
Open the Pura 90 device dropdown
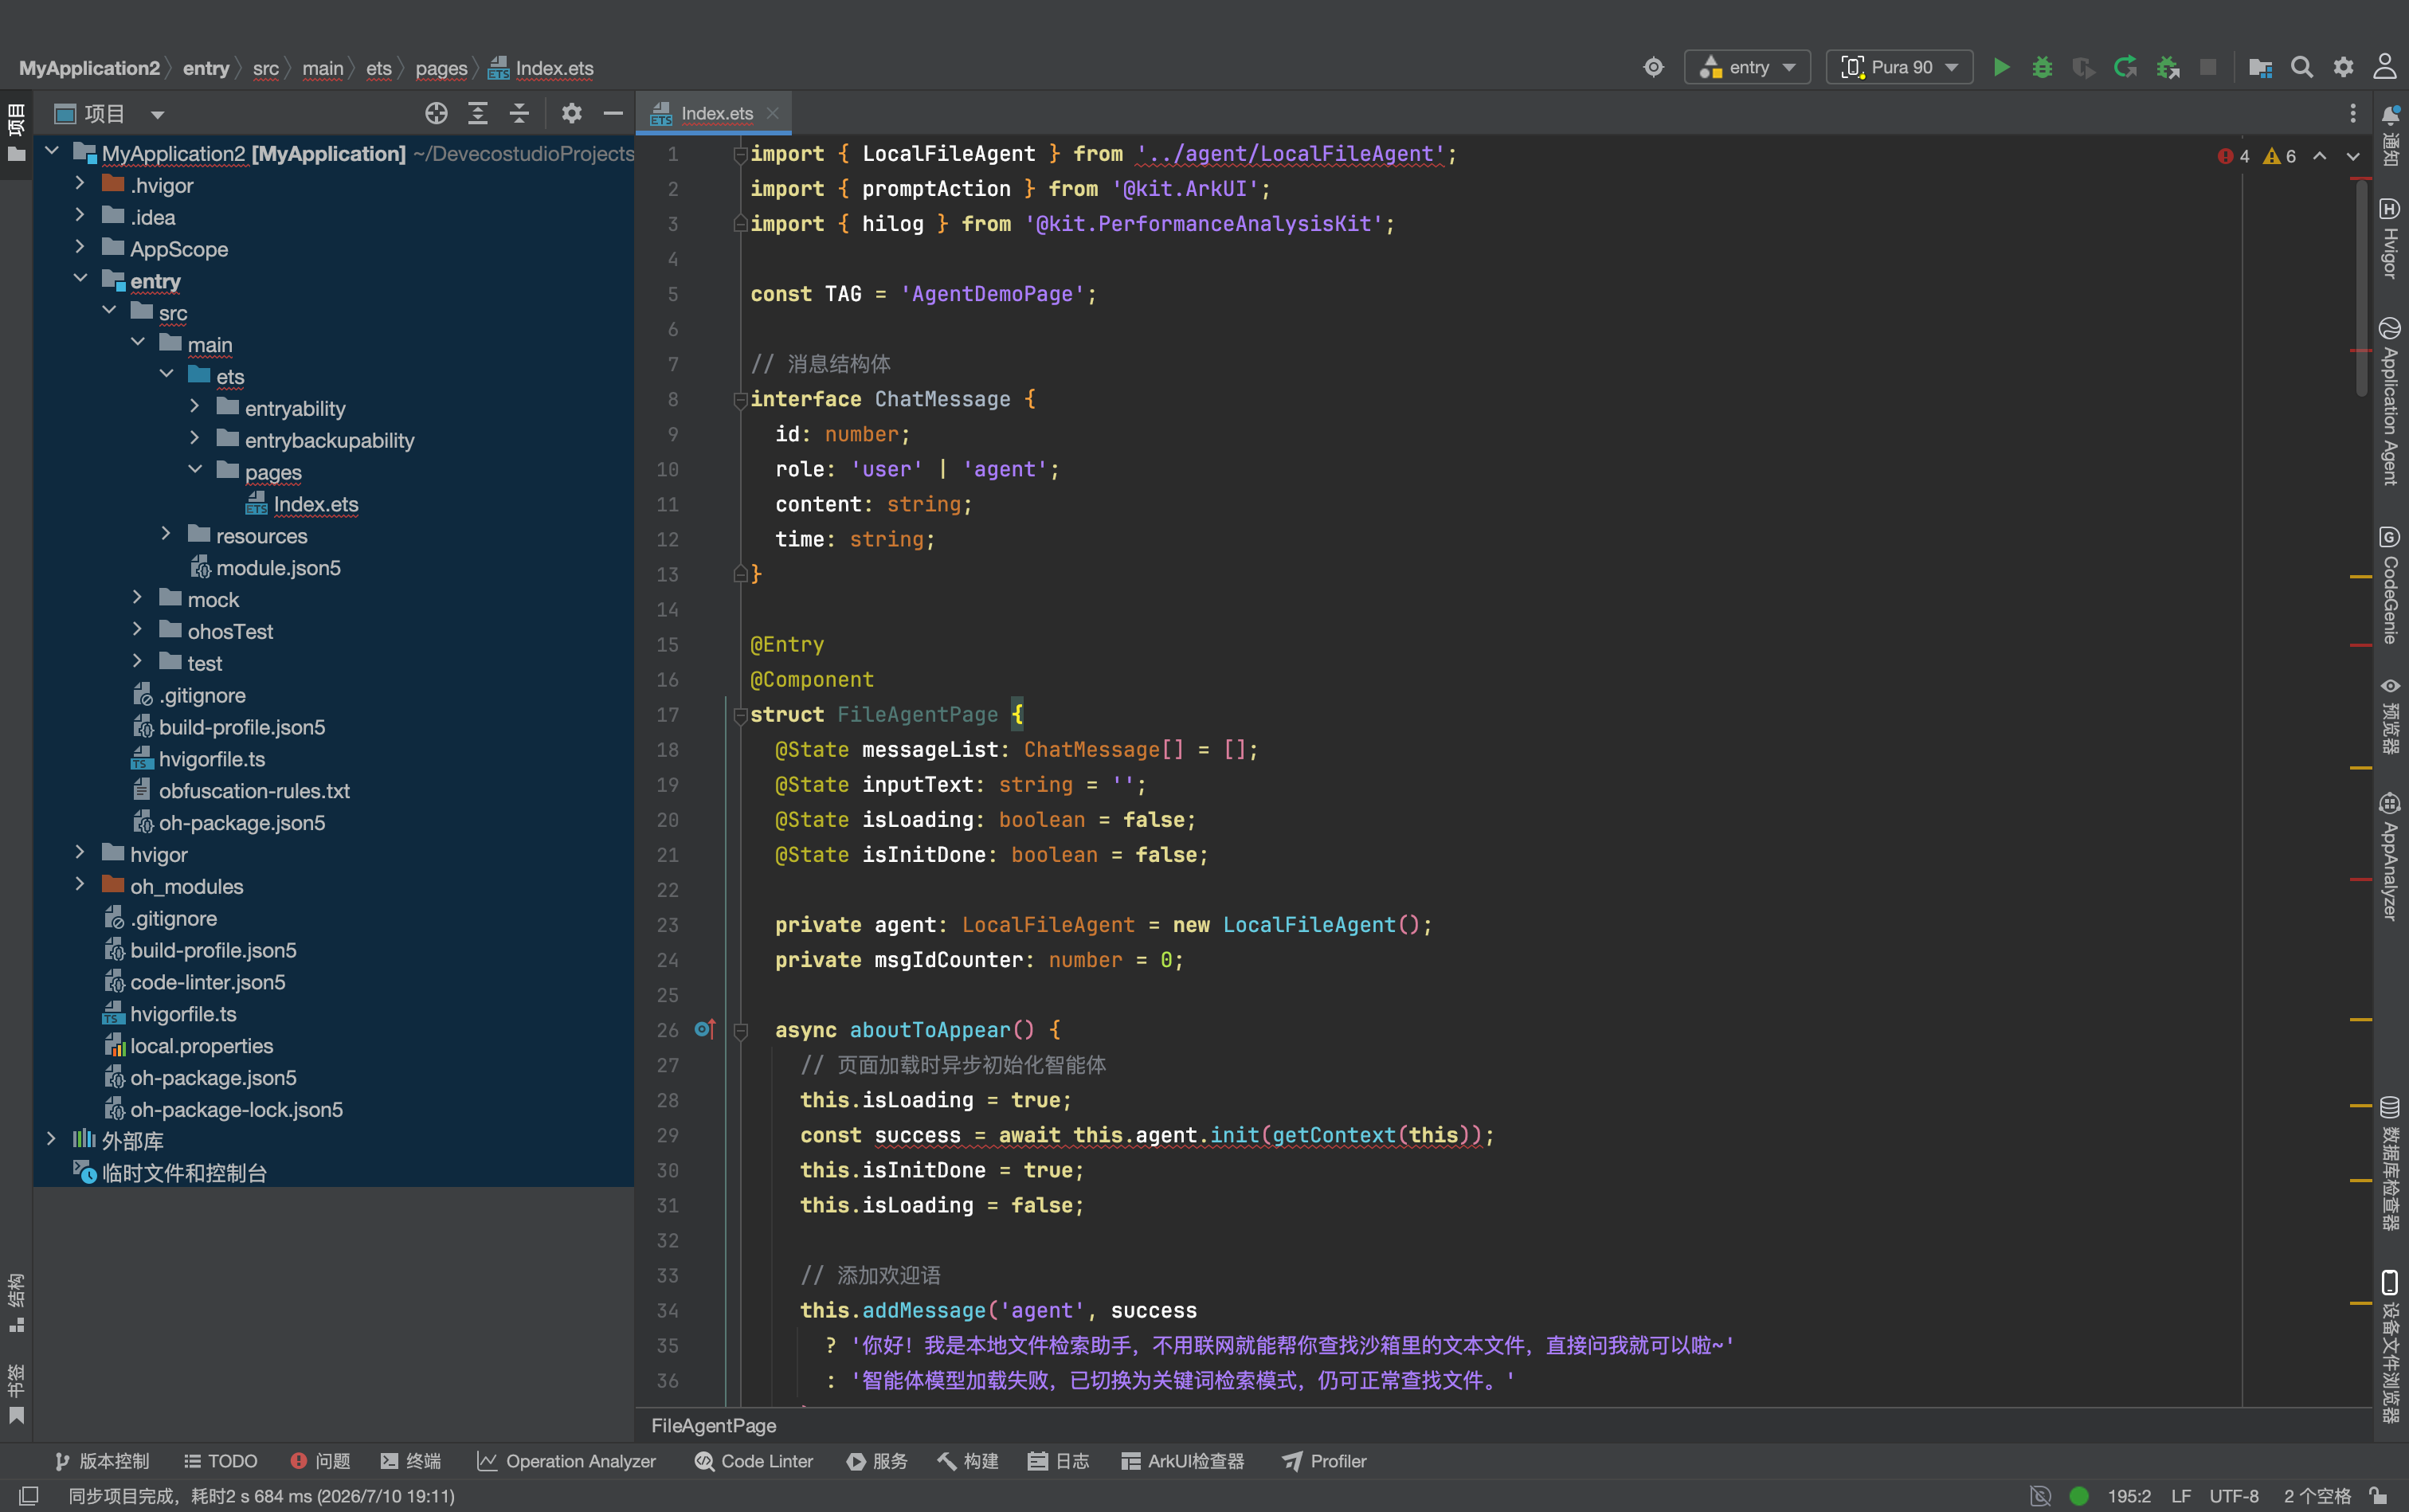click(x=1899, y=67)
